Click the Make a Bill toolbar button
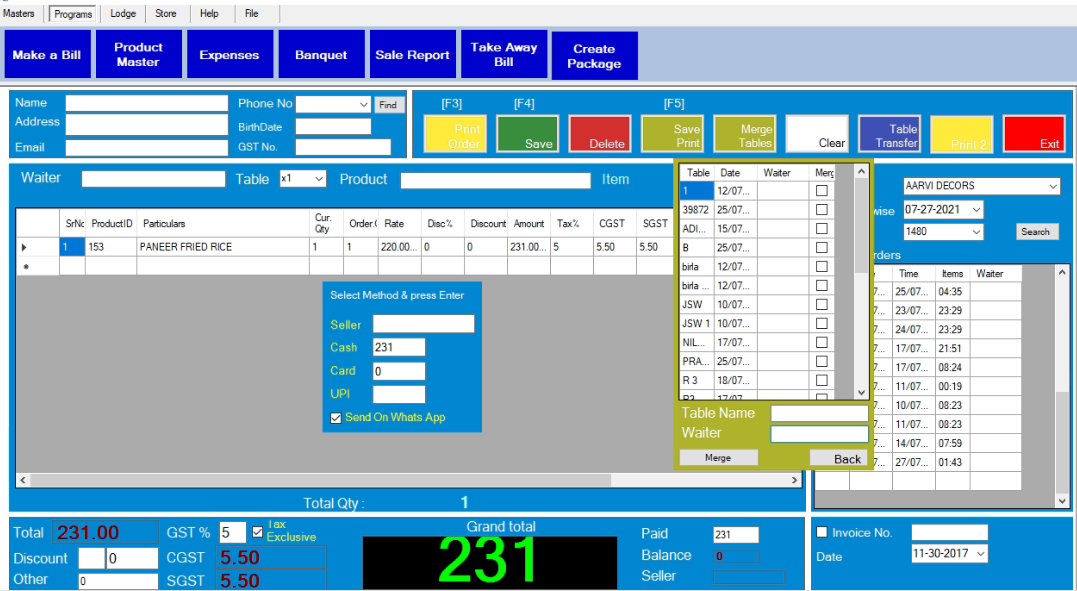This screenshot has width=1077, height=591. click(47, 55)
